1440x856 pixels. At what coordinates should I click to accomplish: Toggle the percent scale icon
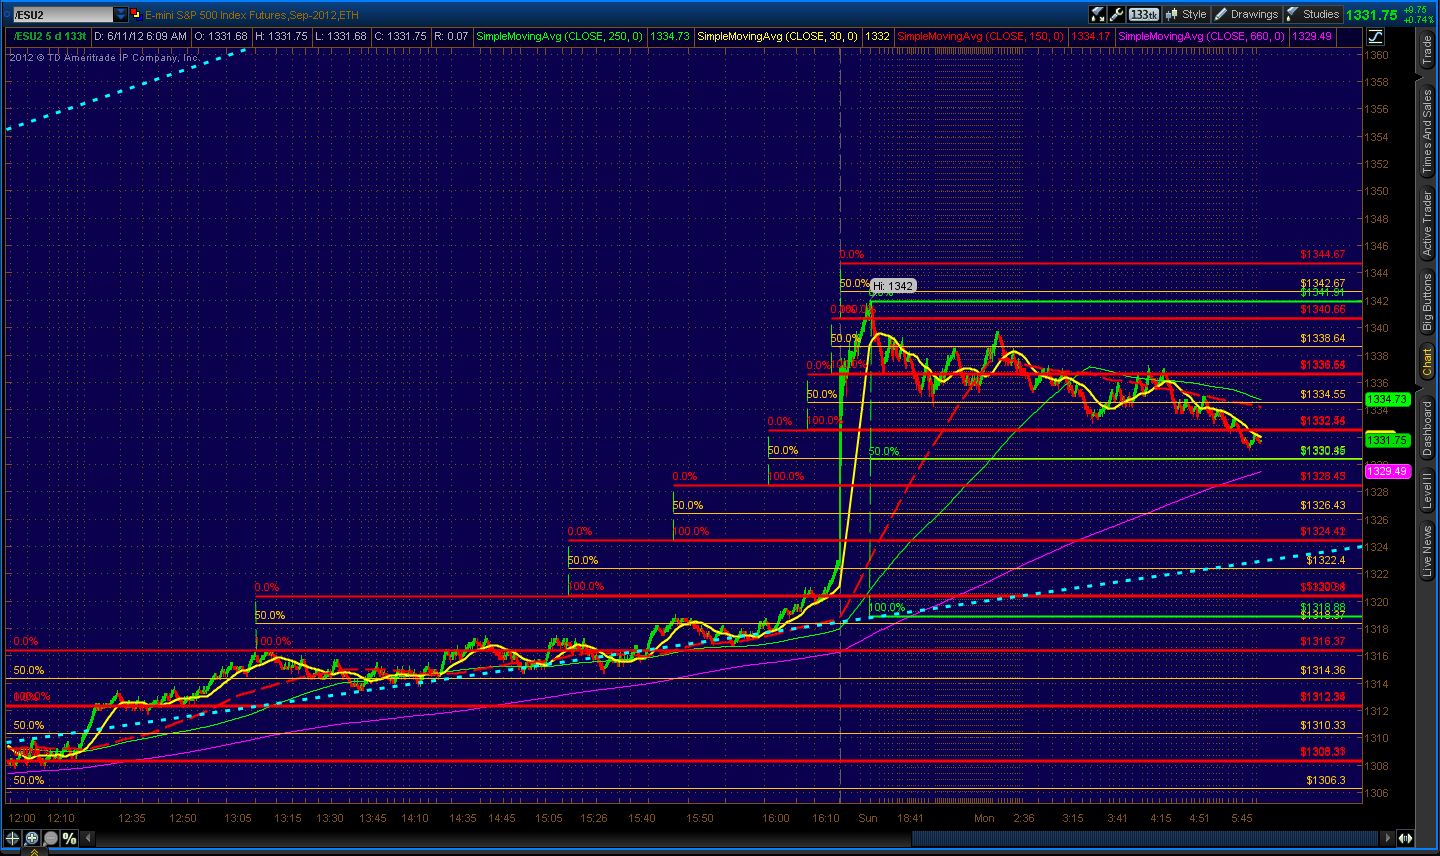click(69, 838)
